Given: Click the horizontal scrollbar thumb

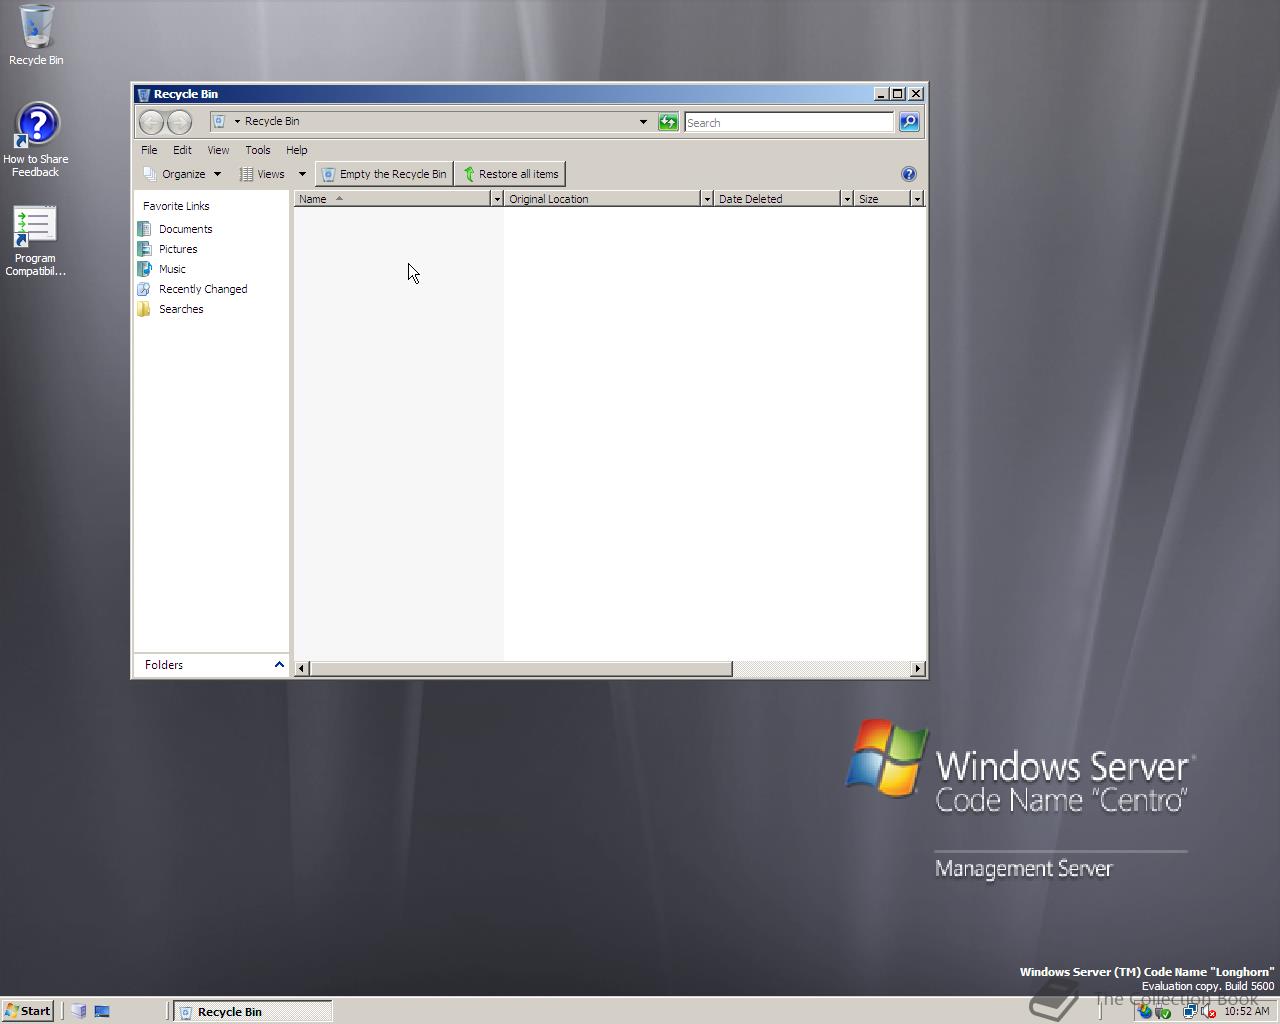Looking at the screenshot, I should pos(521,668).
